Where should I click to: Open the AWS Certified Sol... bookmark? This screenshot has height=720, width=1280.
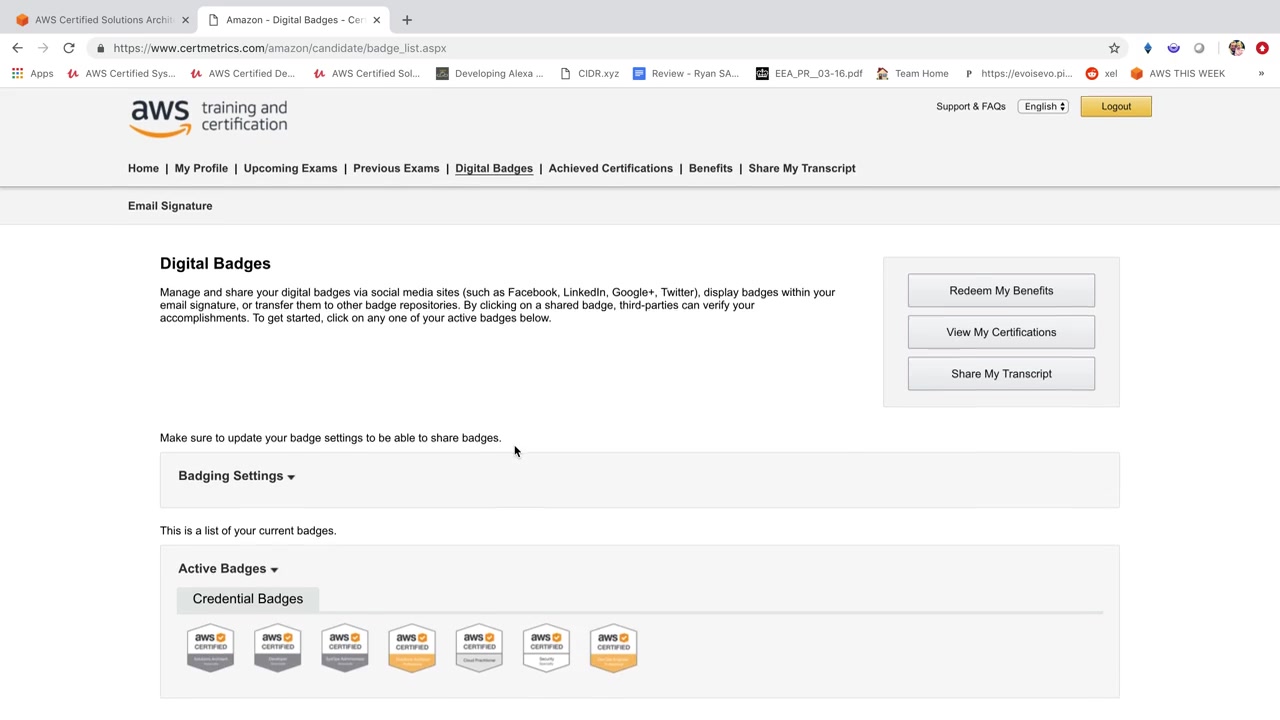(x=366, y=73)
